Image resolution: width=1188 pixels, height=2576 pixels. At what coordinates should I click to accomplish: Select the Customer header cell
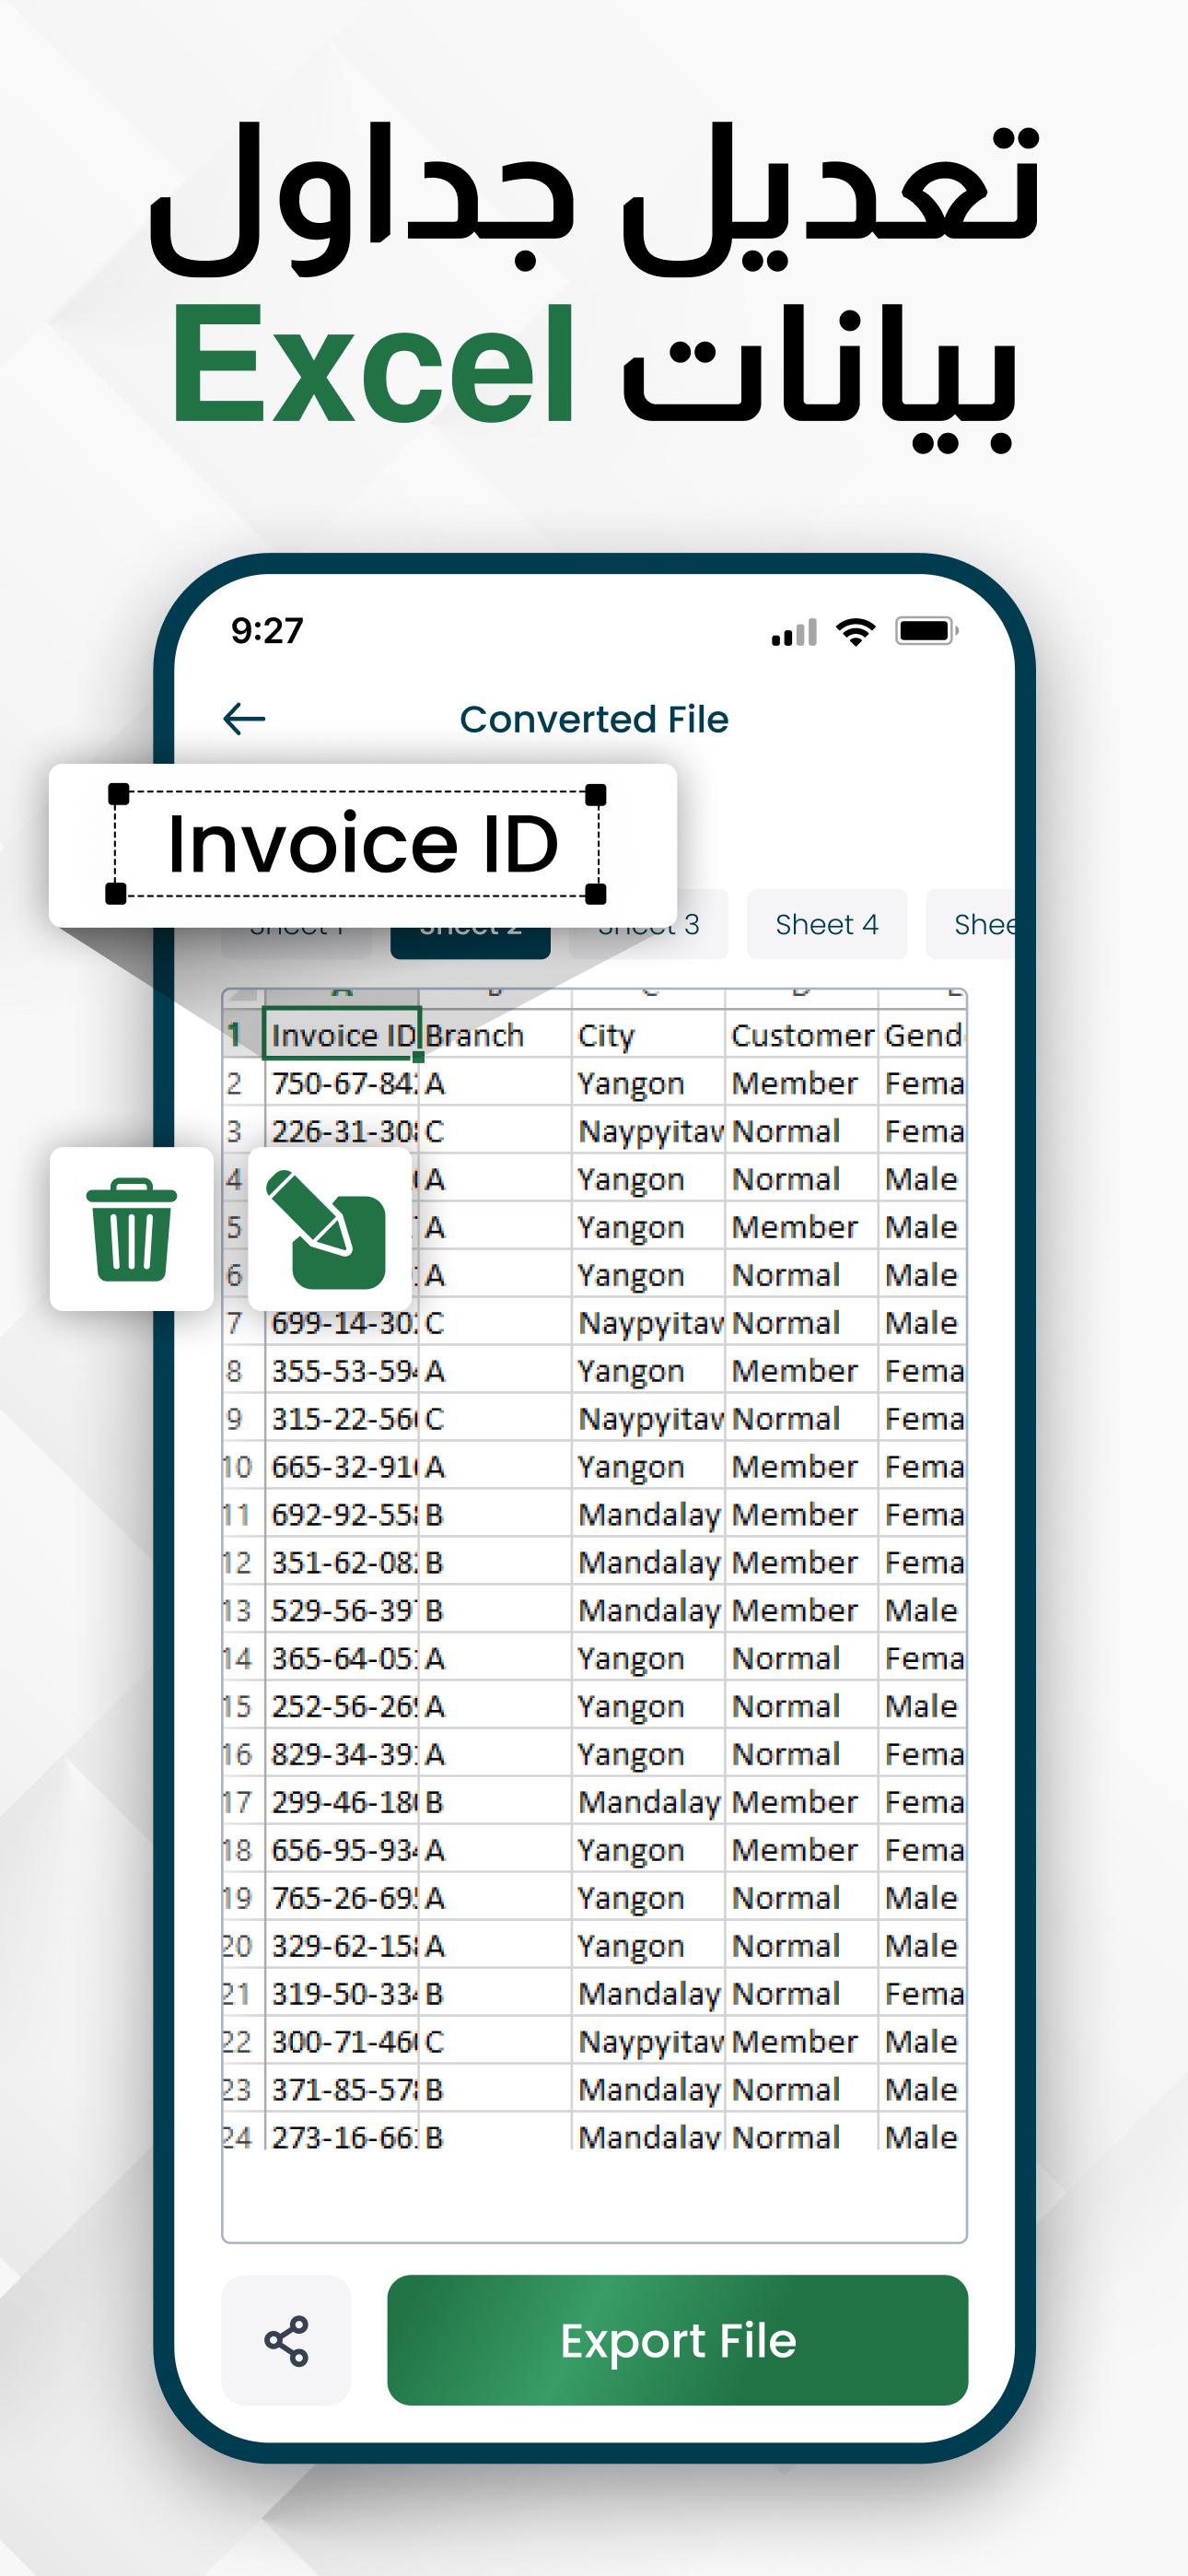point(802,1034)
